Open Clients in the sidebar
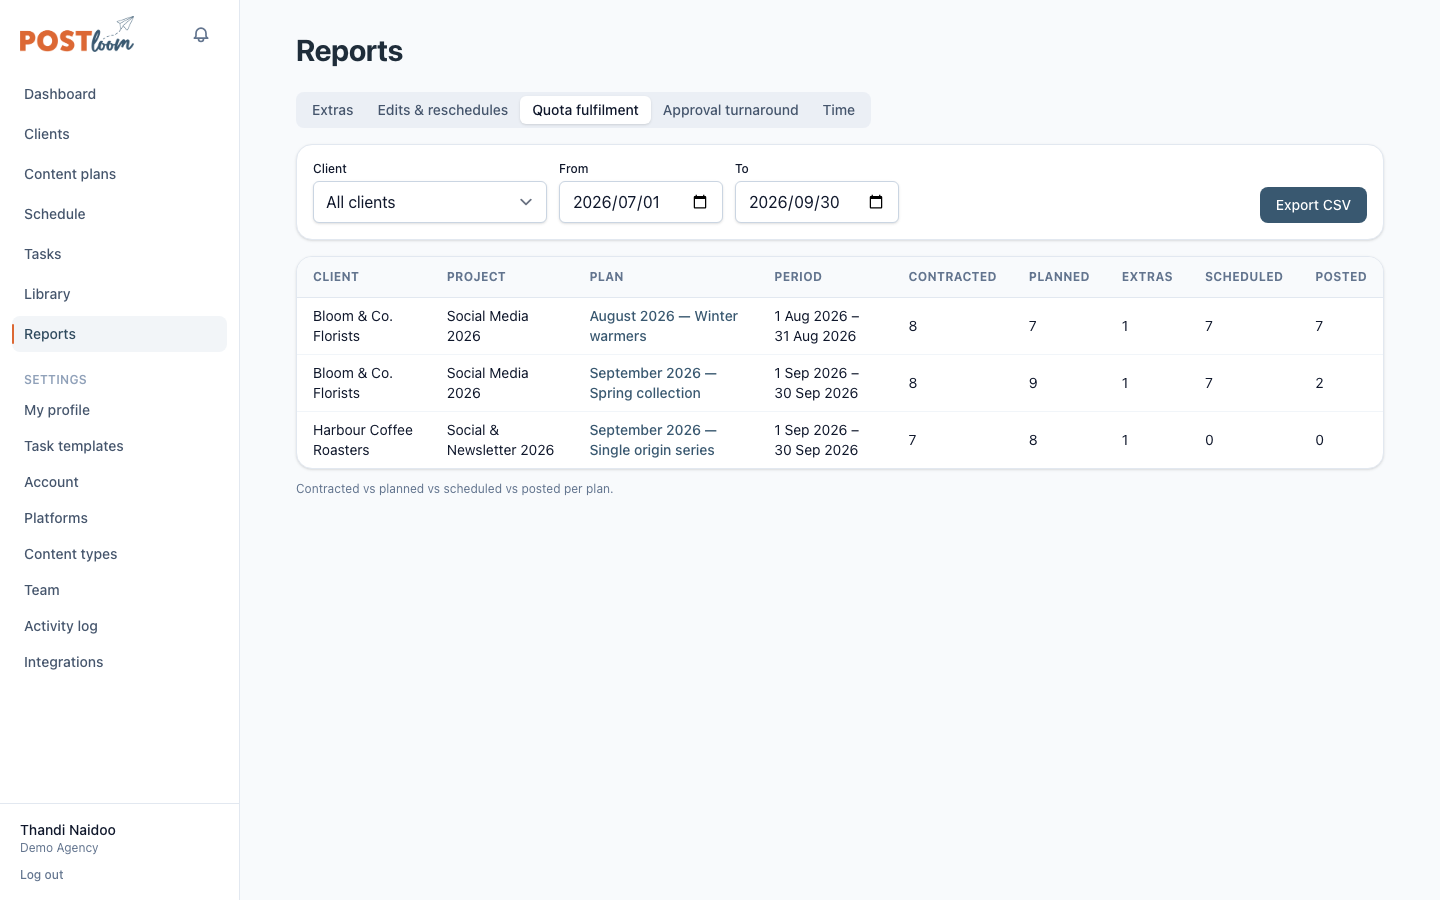 tap(120, 134)
